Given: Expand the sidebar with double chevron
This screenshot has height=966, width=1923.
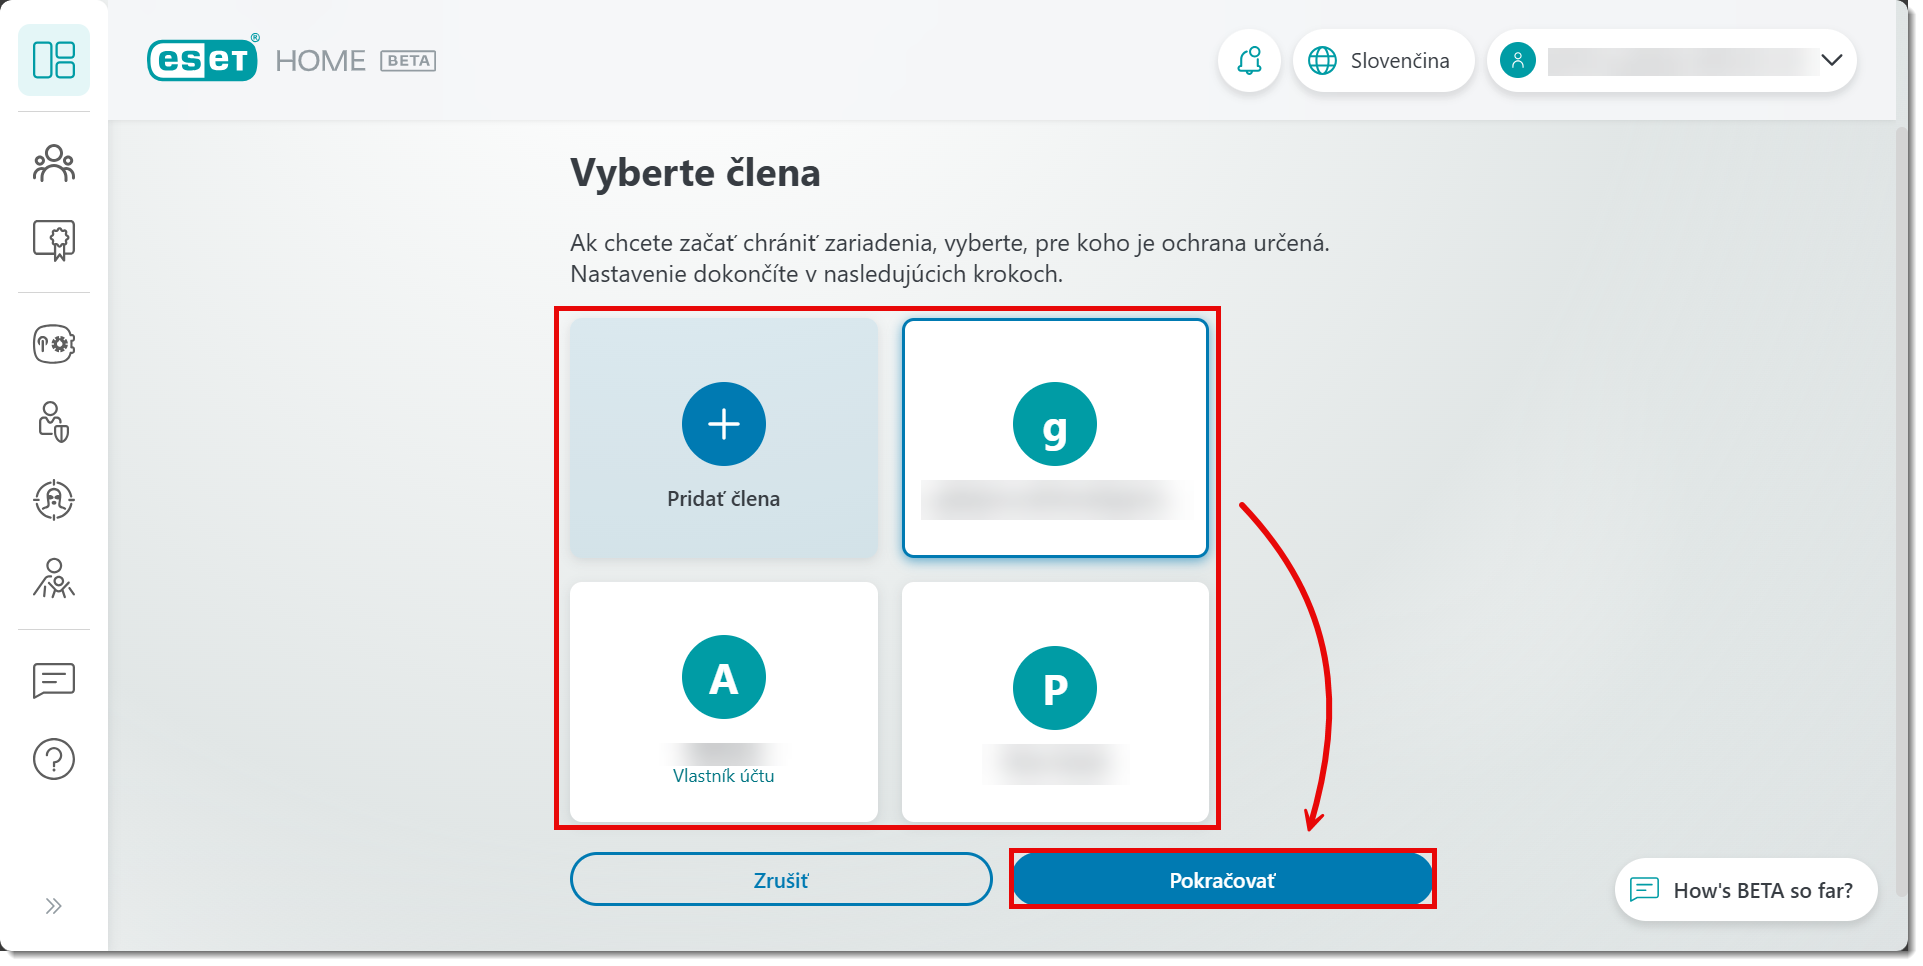Looking at the screenshot, I should pyautogui.click(x=54, y=906).
